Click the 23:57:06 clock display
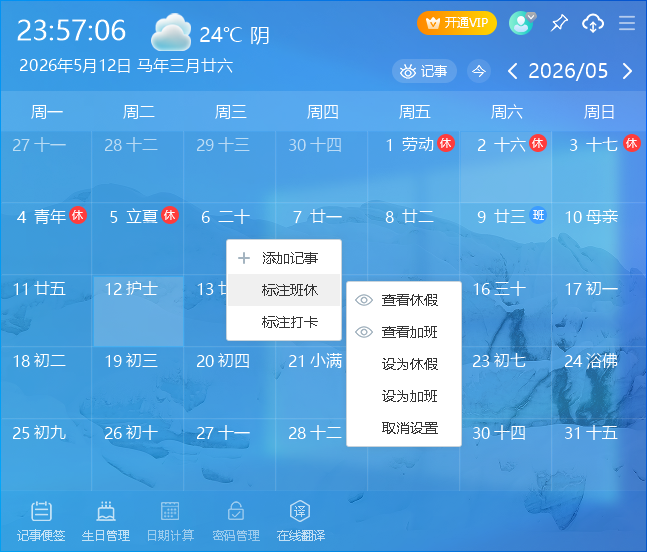 click(71, 31)
